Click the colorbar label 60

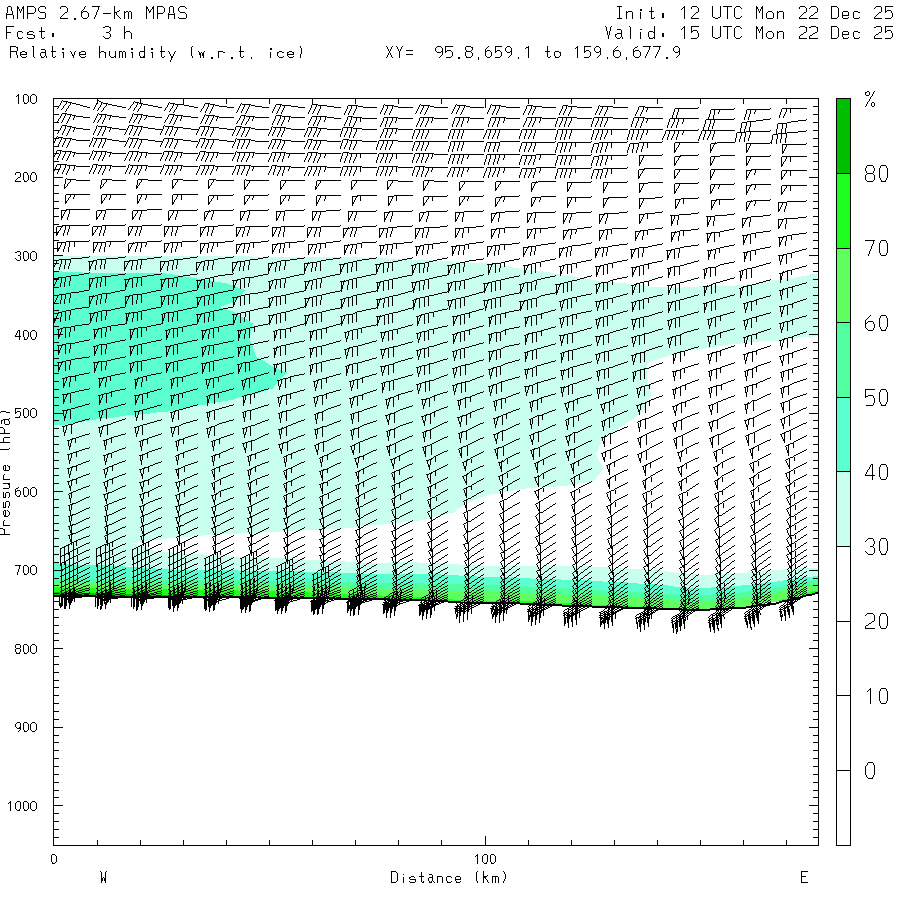click(x=876, y=323)
